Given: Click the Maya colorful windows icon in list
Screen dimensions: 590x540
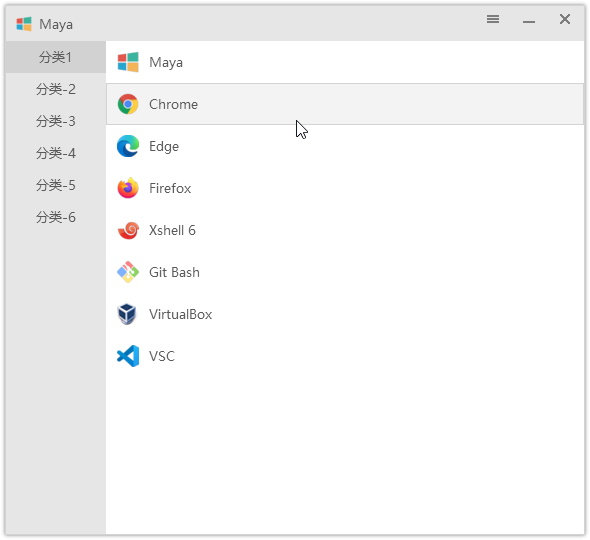Looking at the screenshot, I should (128, 62).
